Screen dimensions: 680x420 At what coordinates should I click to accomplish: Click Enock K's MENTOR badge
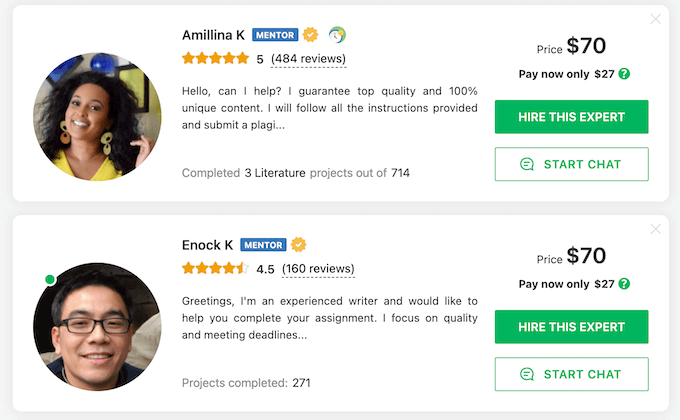263,245
